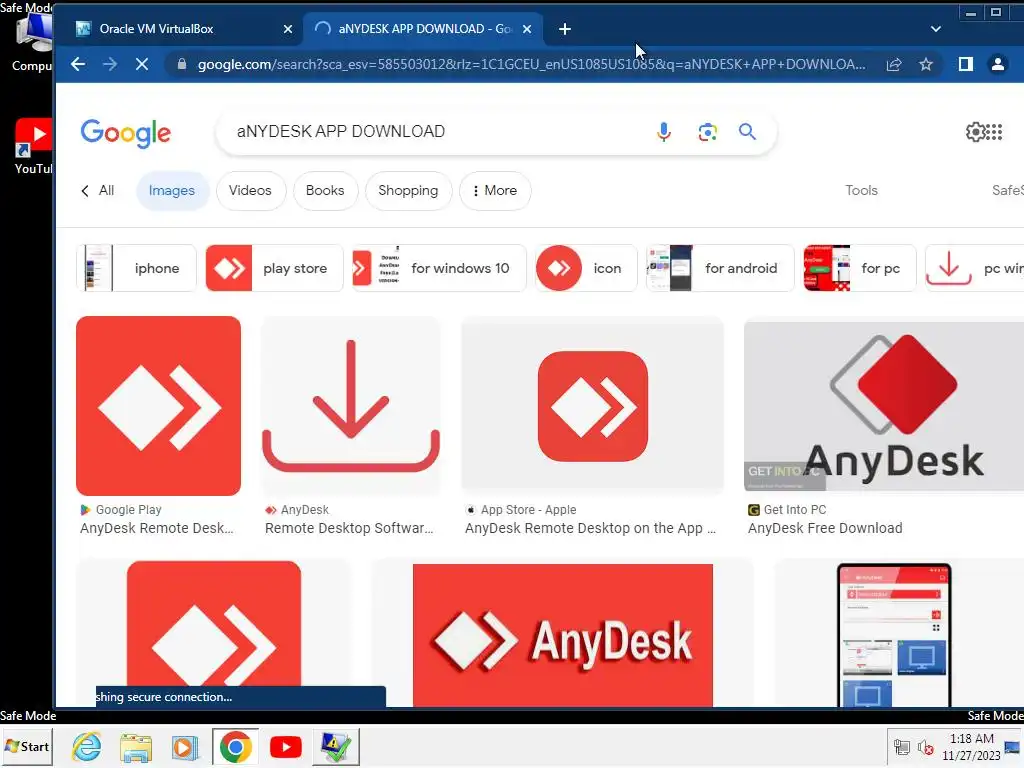Image resolution: width=1024 pixels, height=768 pixels.
Task: Click the muted volume tray icon
Action: 925,747
